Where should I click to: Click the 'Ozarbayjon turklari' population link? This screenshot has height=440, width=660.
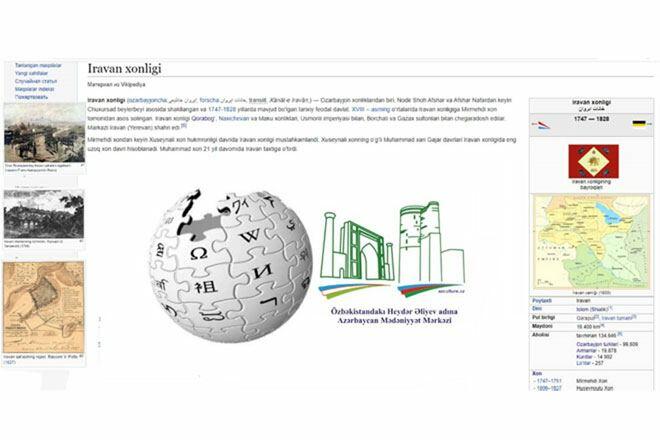coord(598,344)
